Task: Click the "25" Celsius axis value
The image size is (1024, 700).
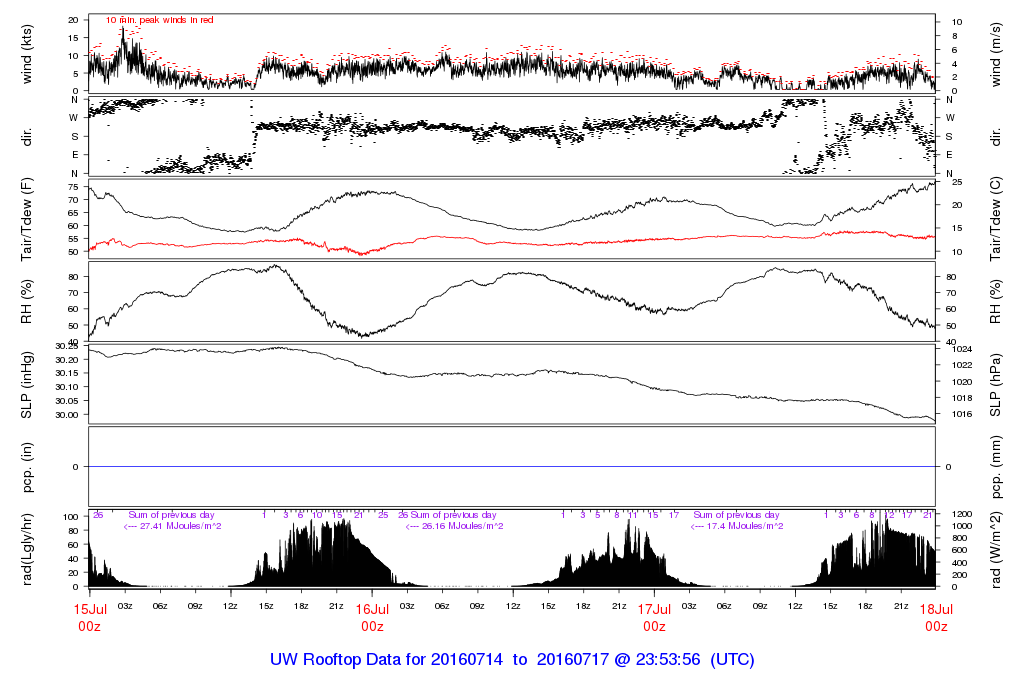Action: click(x=957, y=182)
